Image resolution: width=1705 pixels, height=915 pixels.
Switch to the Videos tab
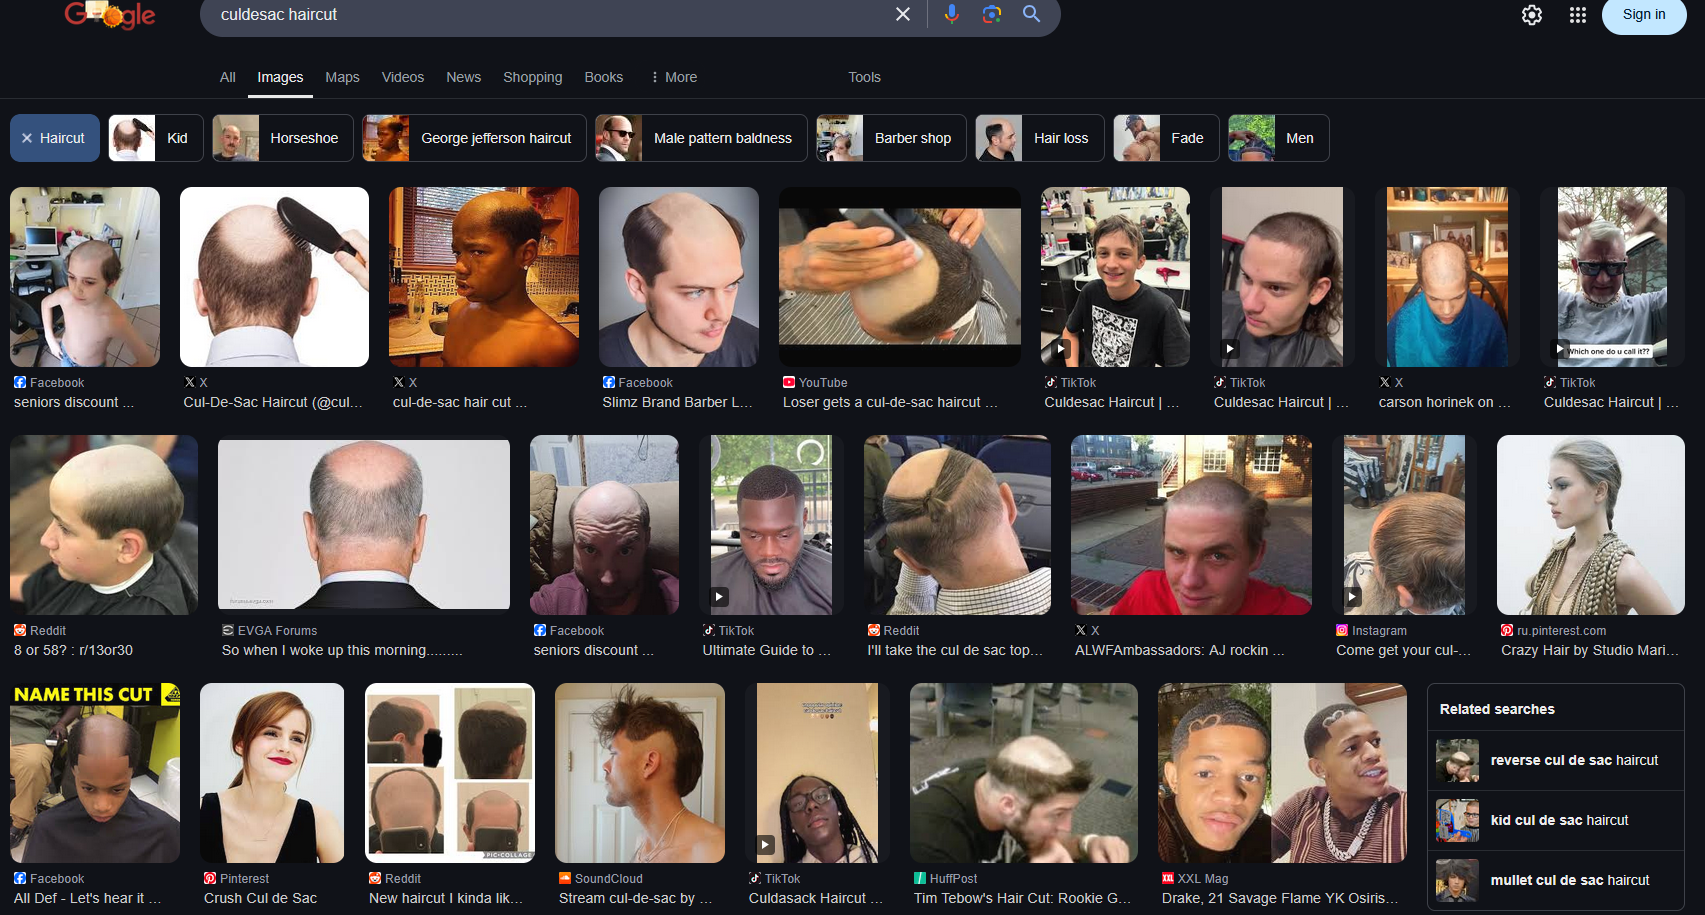[403, 77]
